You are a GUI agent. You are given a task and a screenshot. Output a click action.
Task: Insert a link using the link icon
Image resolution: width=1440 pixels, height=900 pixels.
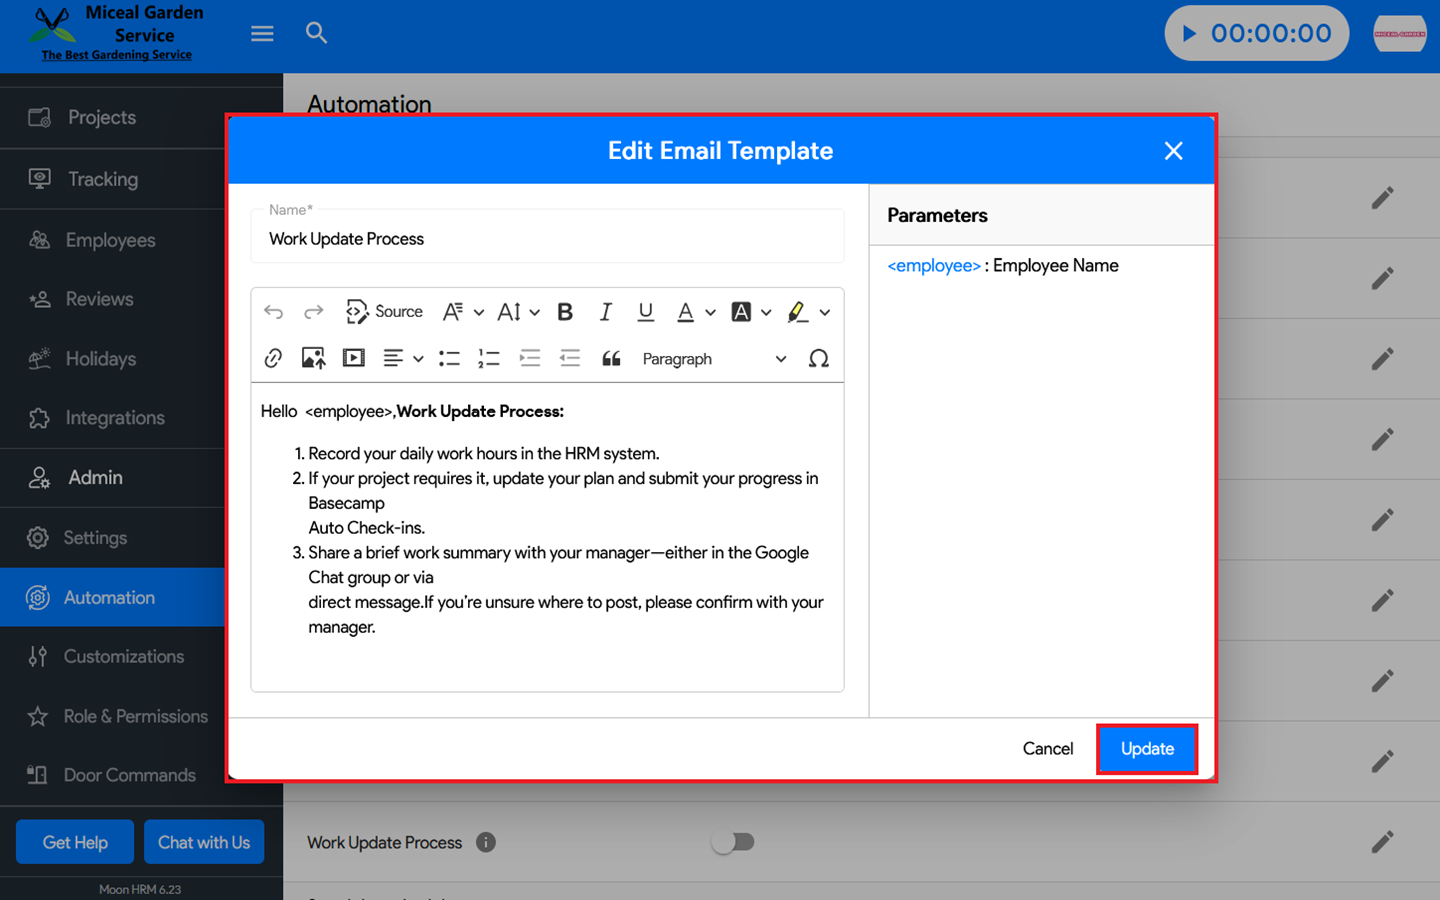(273, 358)
